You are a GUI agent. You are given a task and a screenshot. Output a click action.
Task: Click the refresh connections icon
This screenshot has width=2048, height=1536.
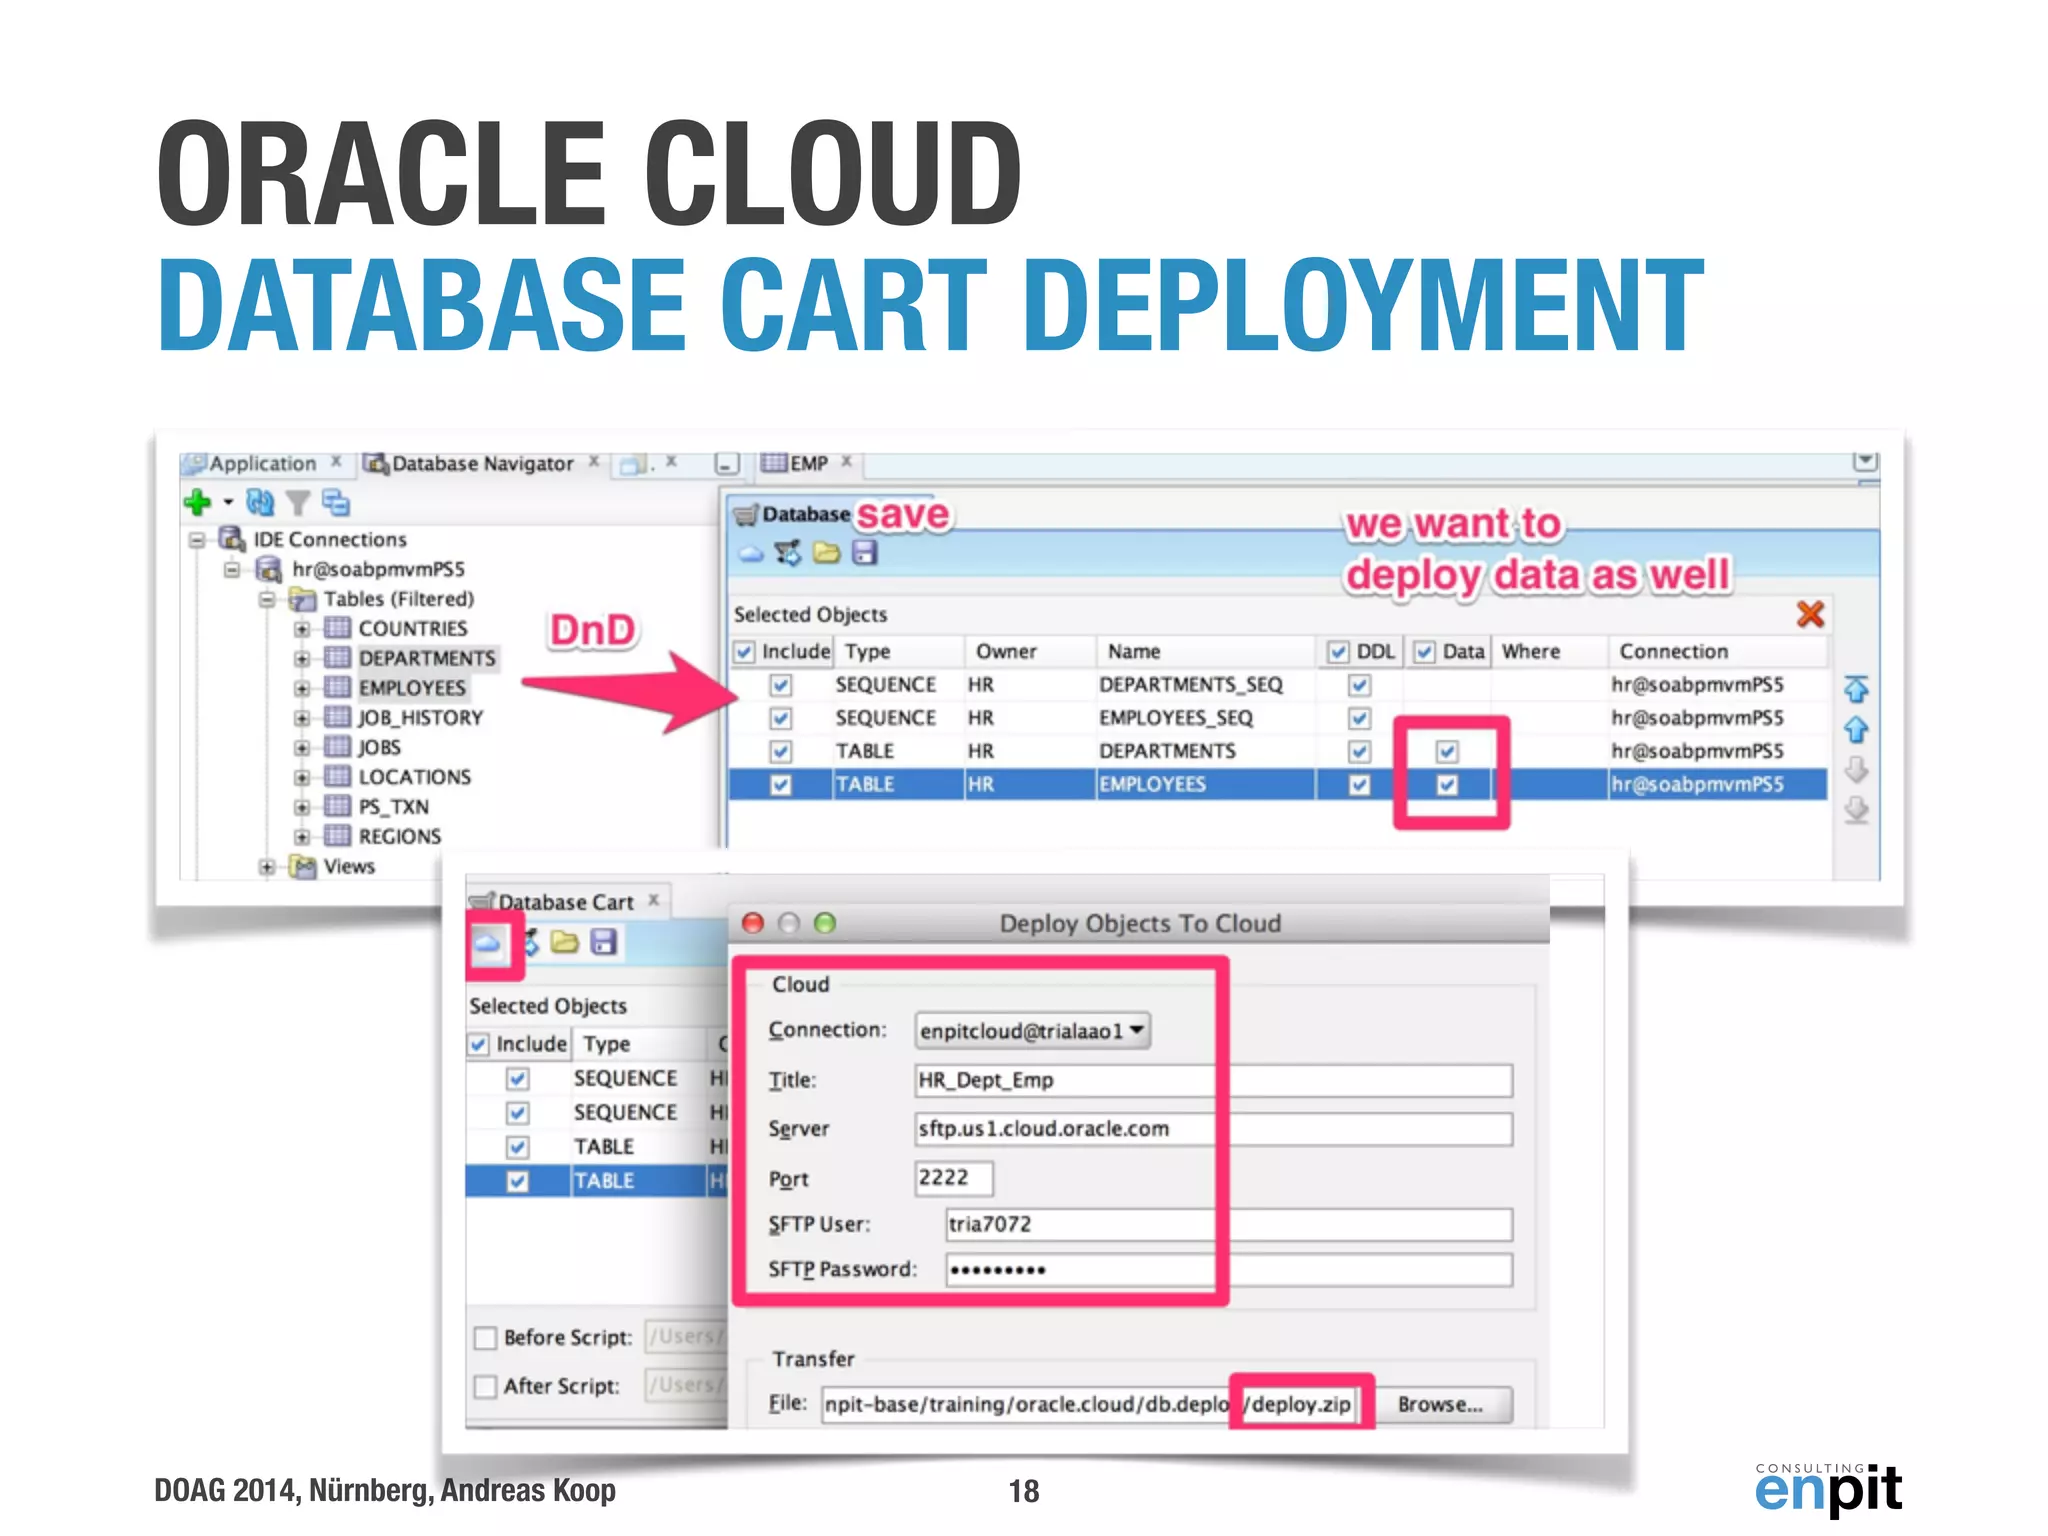pos(260,501)
